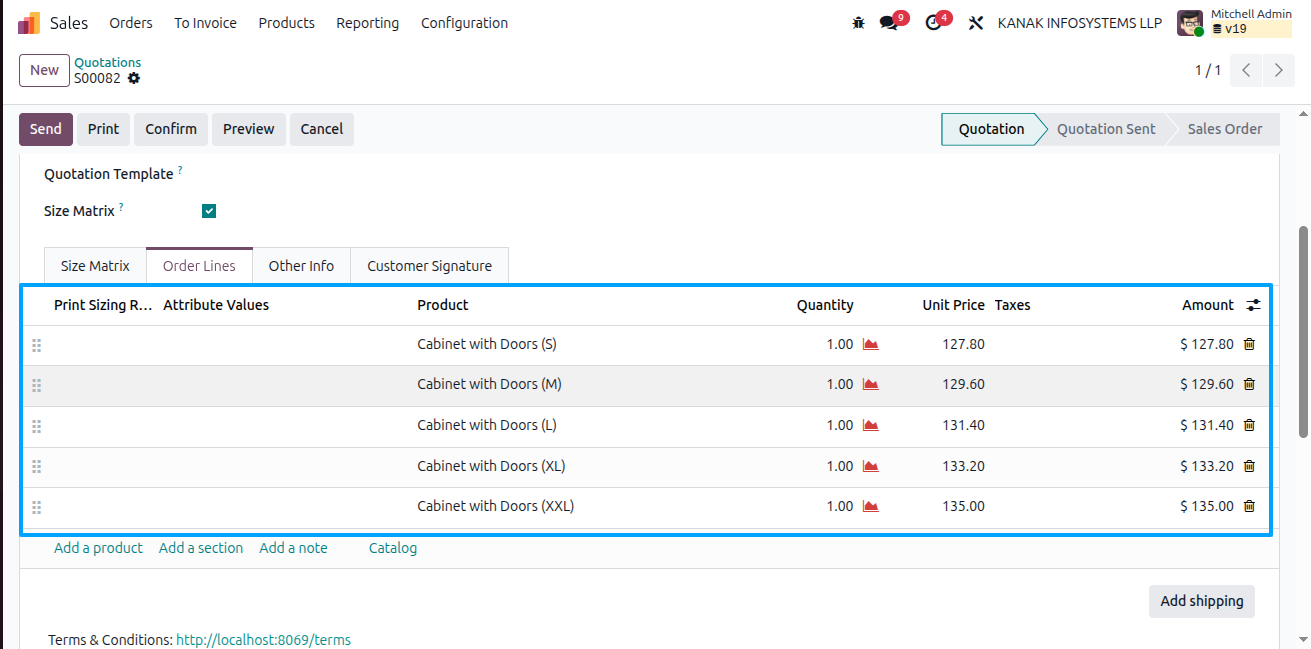
Task: Go to previous record arrow
Action: click(x=1246, y=70)
